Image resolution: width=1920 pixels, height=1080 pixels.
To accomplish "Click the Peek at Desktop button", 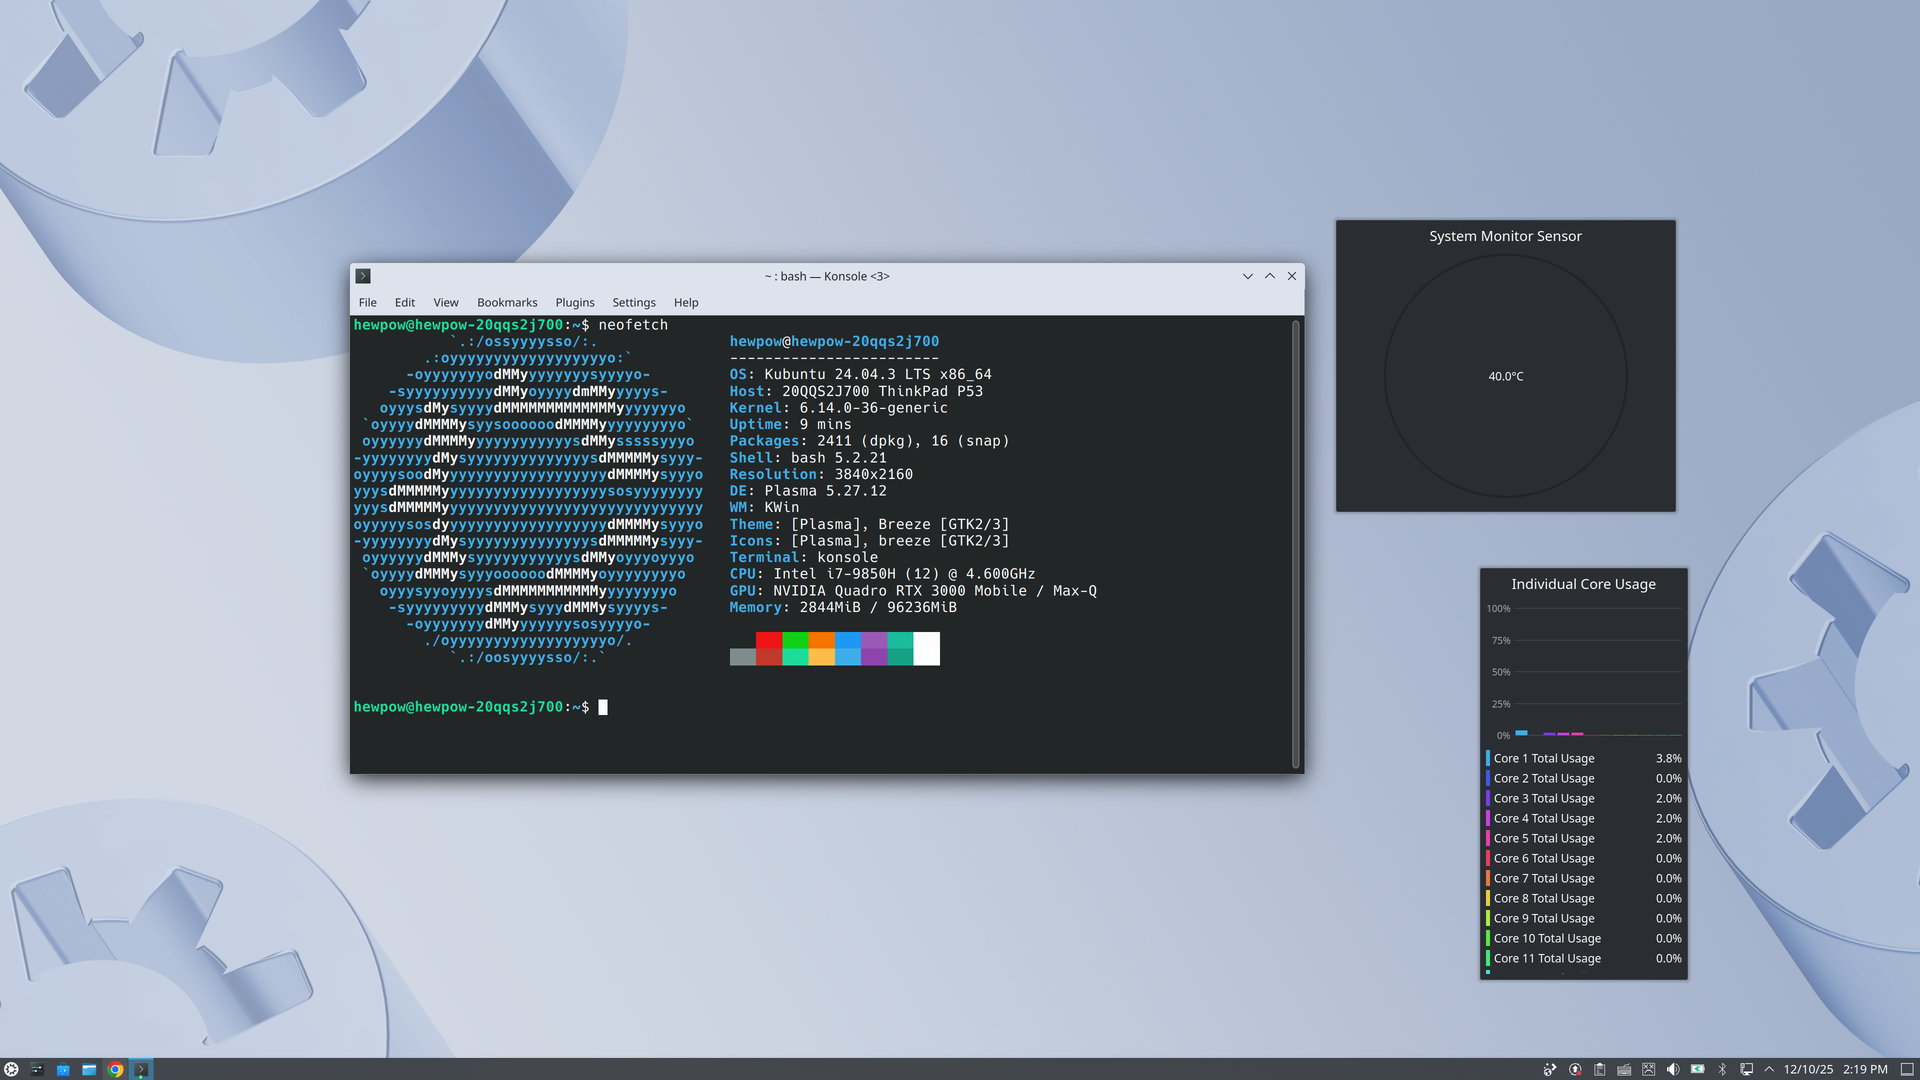I will click(x=1907, y=1069).
